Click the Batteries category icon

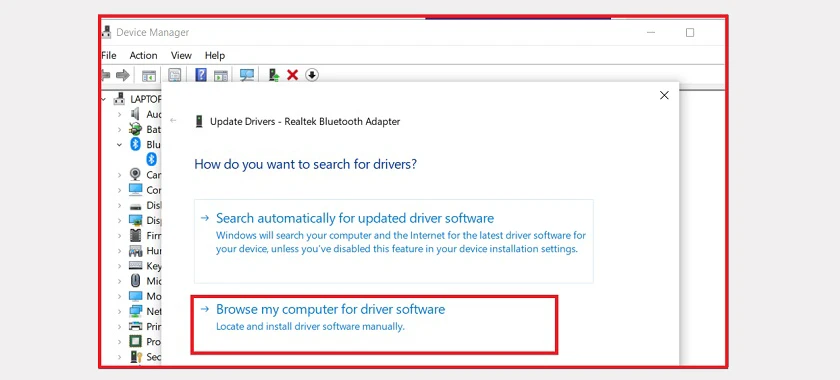click(x=136, y=129)
